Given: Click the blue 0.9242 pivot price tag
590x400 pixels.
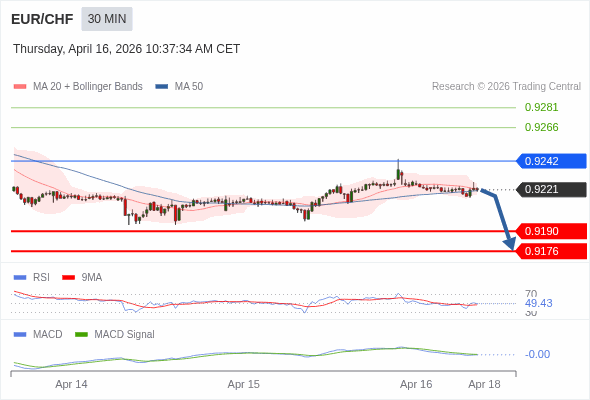Looking at the screenshot, I should click(x=551, y=161).
